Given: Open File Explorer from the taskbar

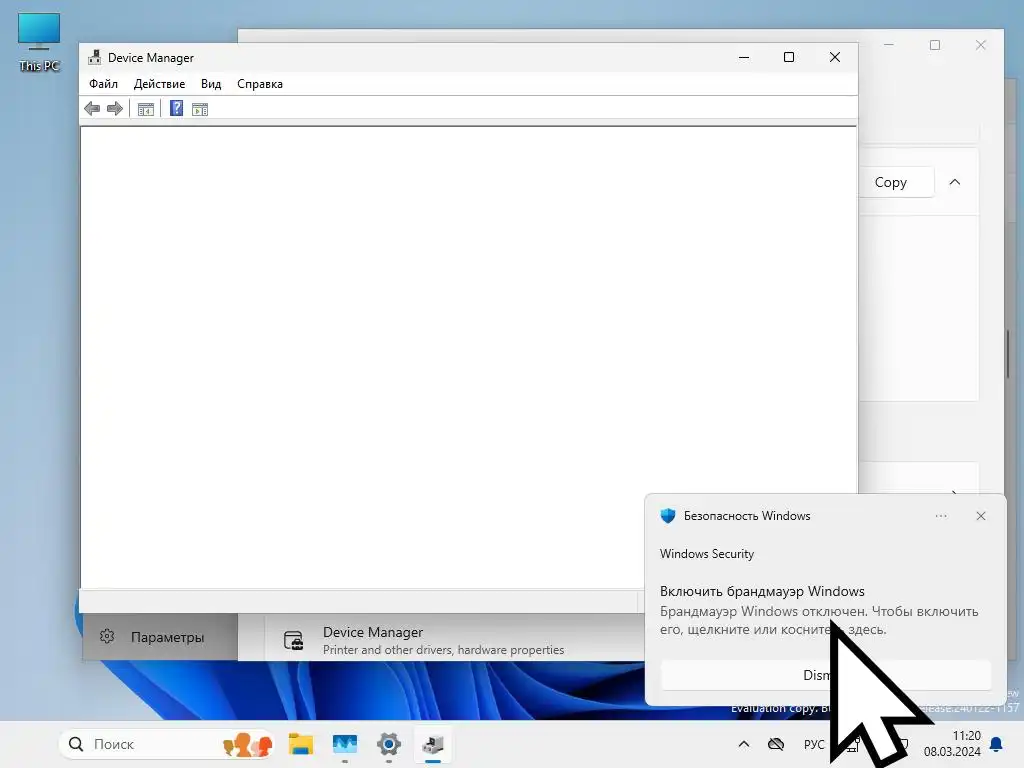Looking at the screenshot, I should click(301, 744).
